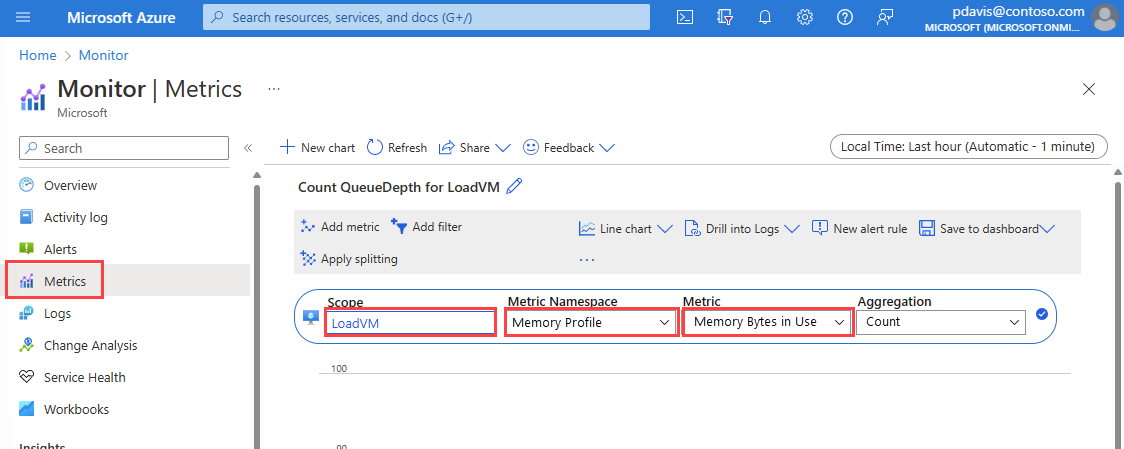Open the Aggregation Count dropdown
Image resolution: width=1124 pixels, height=449 pixels.
(x=942, y=322)
